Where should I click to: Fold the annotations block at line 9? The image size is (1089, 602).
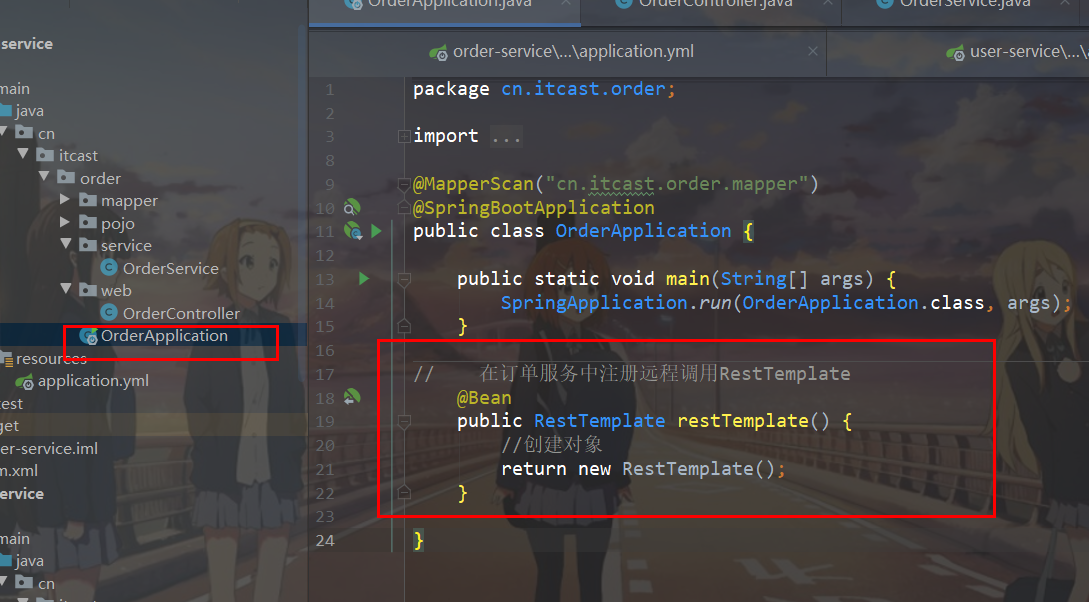point(404,184)
